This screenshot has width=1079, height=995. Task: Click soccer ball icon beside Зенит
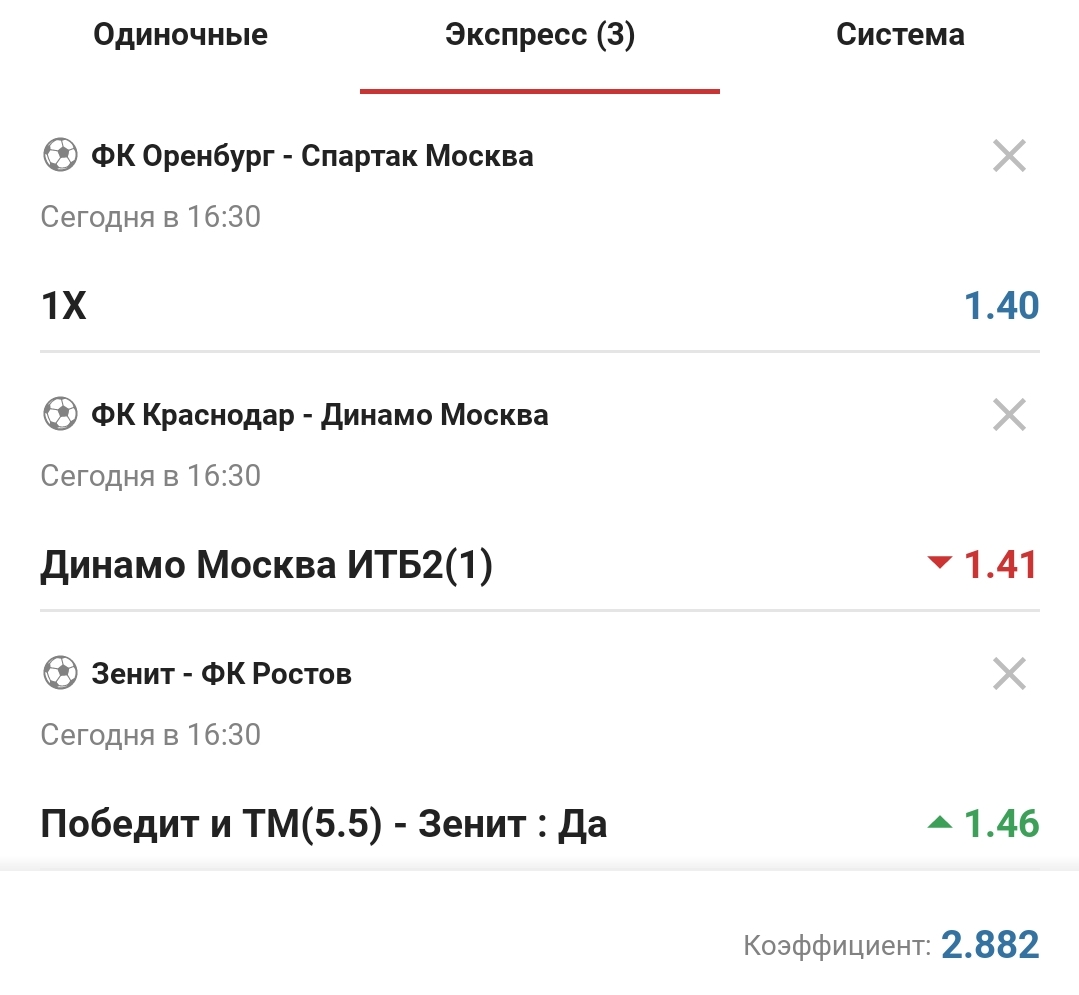click(60, 674)
